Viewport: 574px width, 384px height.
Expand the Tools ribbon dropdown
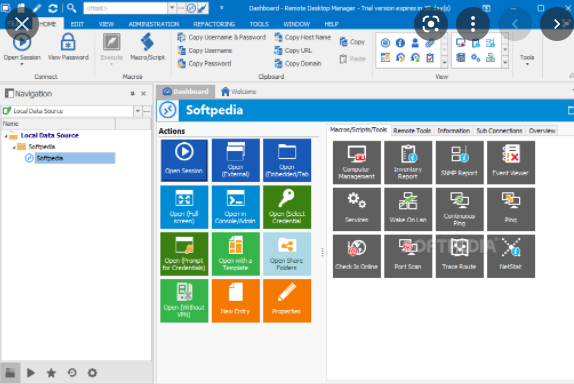click(527, 60)
